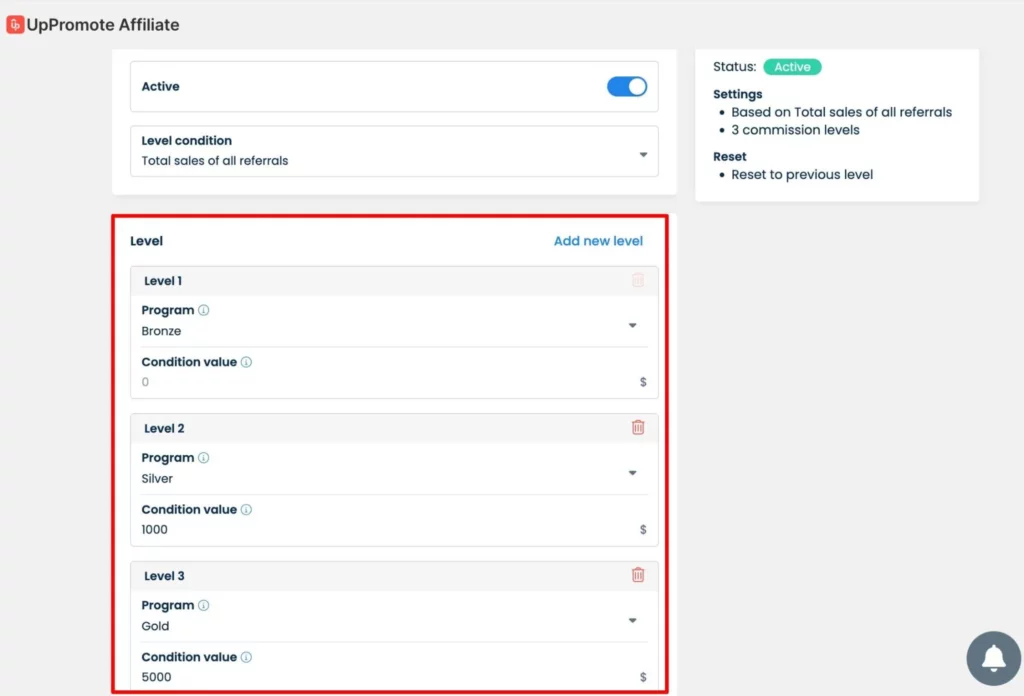
Task: Click the greyed-out trash icon on Level 1
Action: point(638,280)
